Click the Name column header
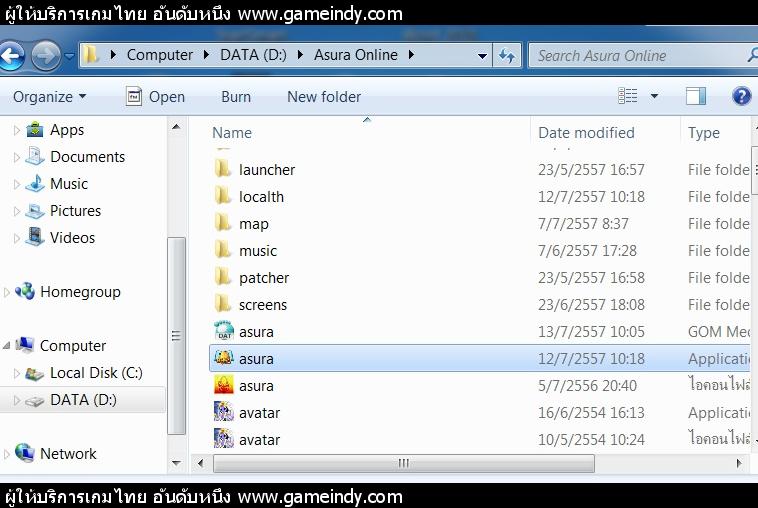The width and height of the screenshot is (758, 508). point(232,133)
